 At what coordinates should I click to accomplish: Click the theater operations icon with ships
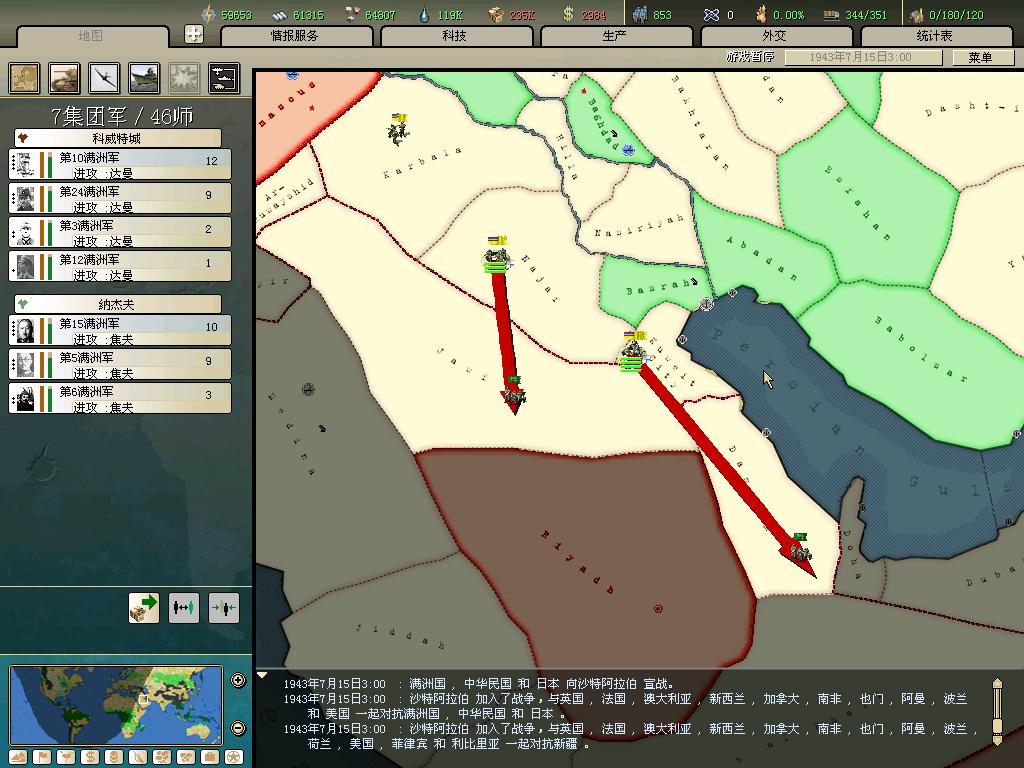coord(223,78)
